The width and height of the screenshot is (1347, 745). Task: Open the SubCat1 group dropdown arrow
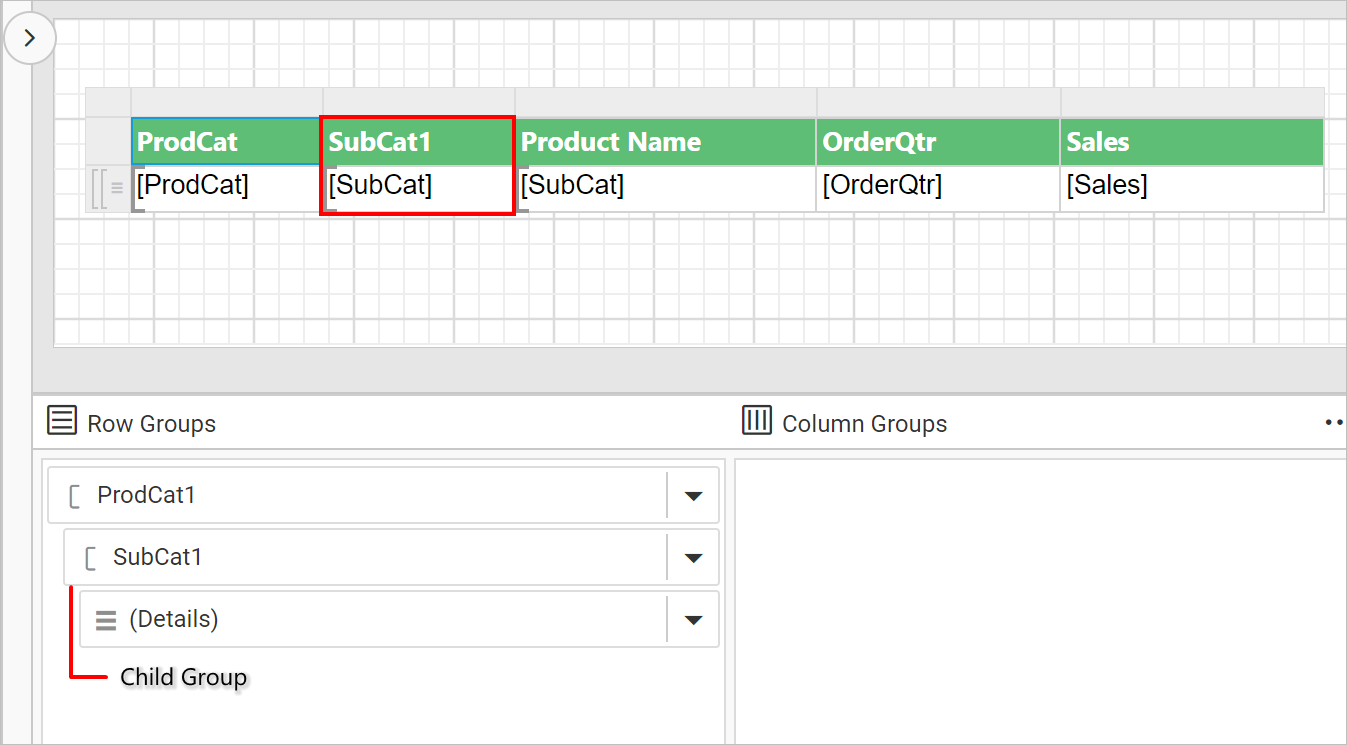694,558
